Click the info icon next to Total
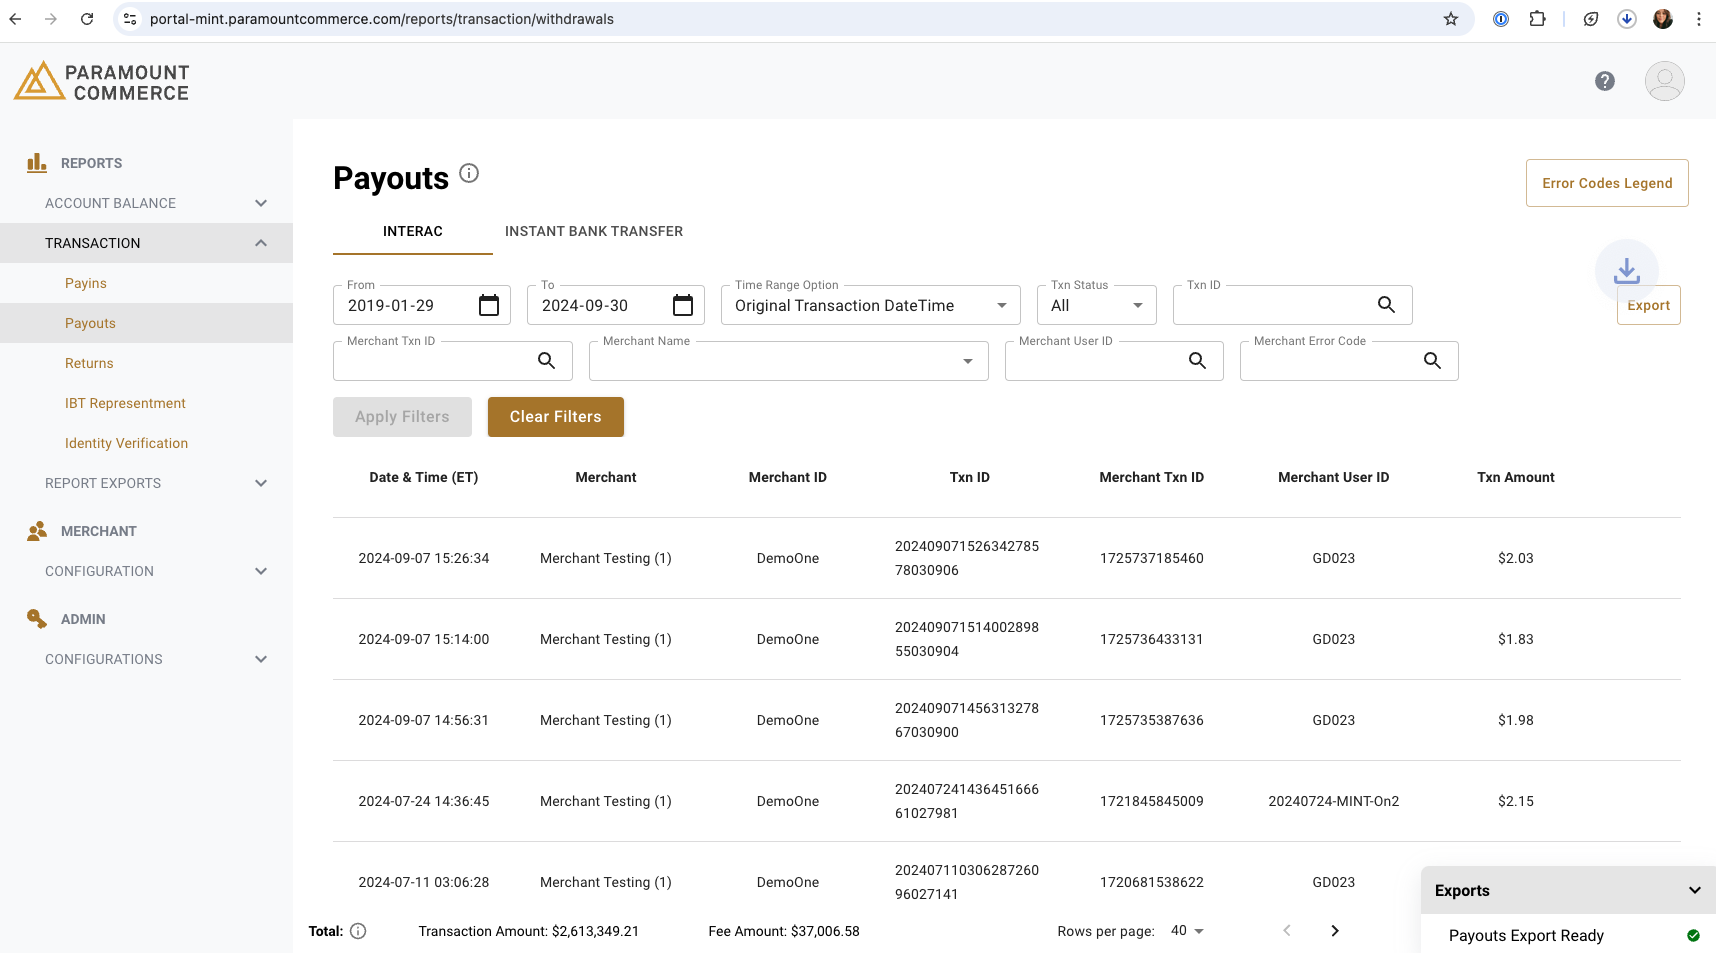Screen dimensions: 1716x953 pos(357,931)
